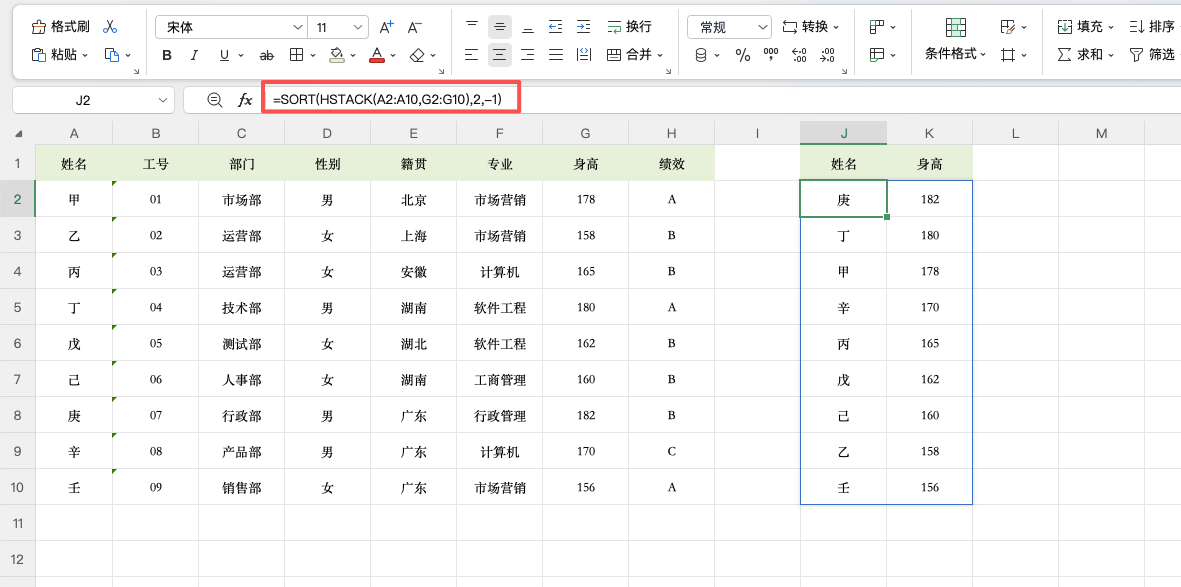Expand the Conditional Formatting (条件格式) dropdown arrow
The image size is (1181, 587).
984,56
